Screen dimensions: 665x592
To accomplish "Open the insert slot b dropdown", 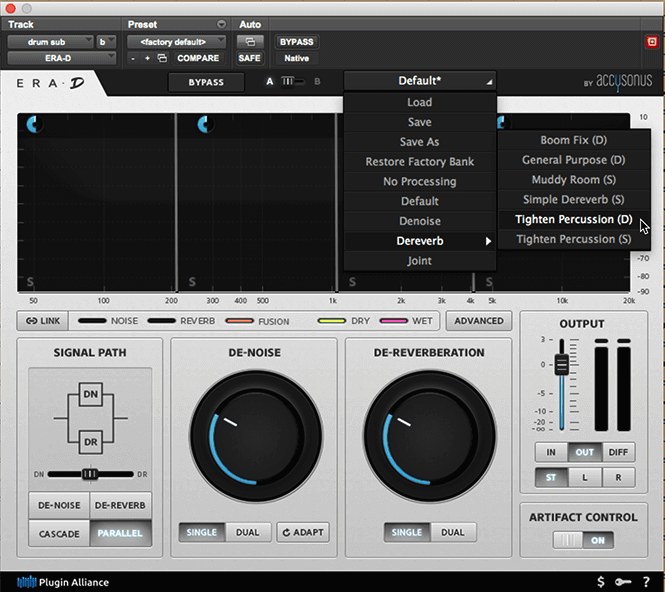I will point(106,42).
